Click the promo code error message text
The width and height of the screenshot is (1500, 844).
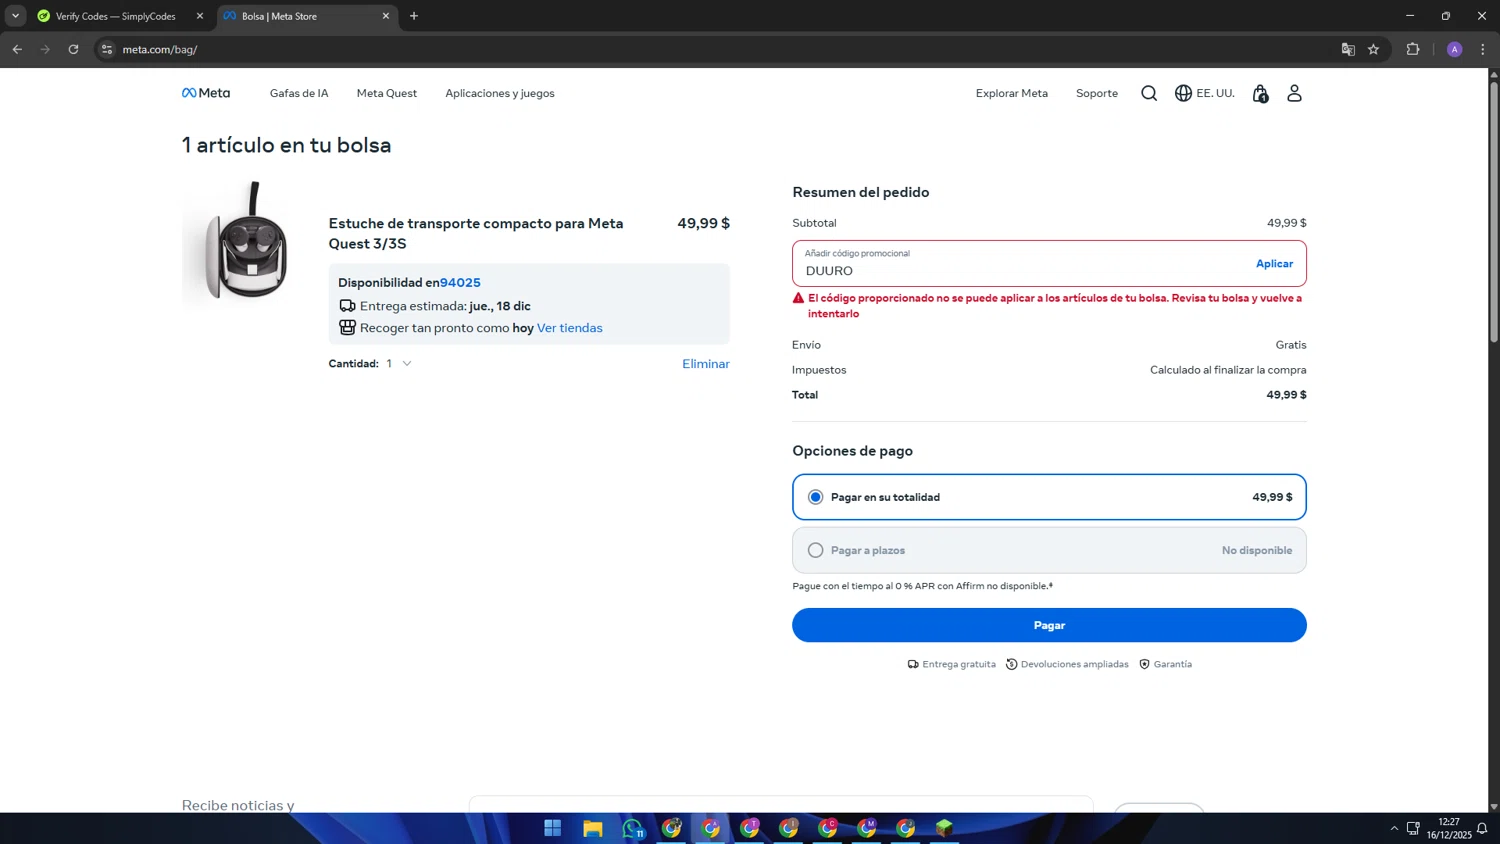click(x=1055, y=306)
